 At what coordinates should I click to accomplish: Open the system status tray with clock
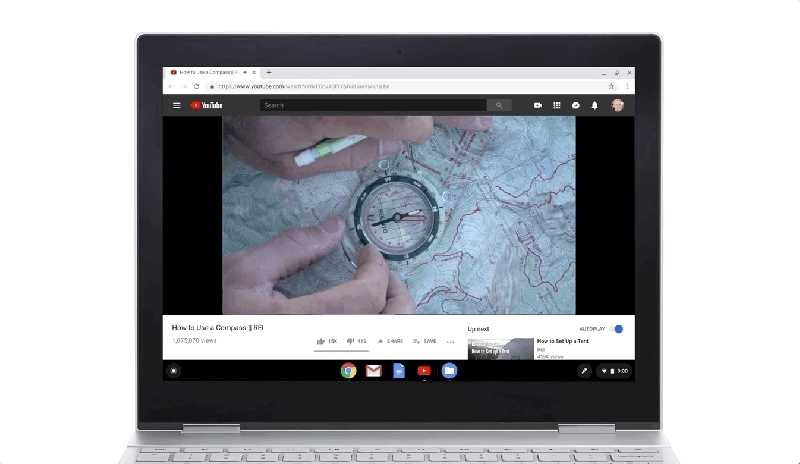(615, 371)
